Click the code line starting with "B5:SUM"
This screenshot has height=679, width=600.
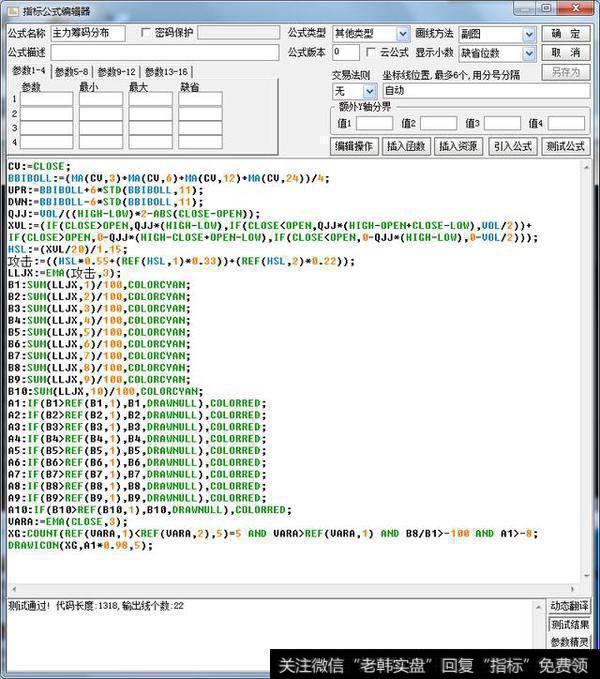click(99, 332)
